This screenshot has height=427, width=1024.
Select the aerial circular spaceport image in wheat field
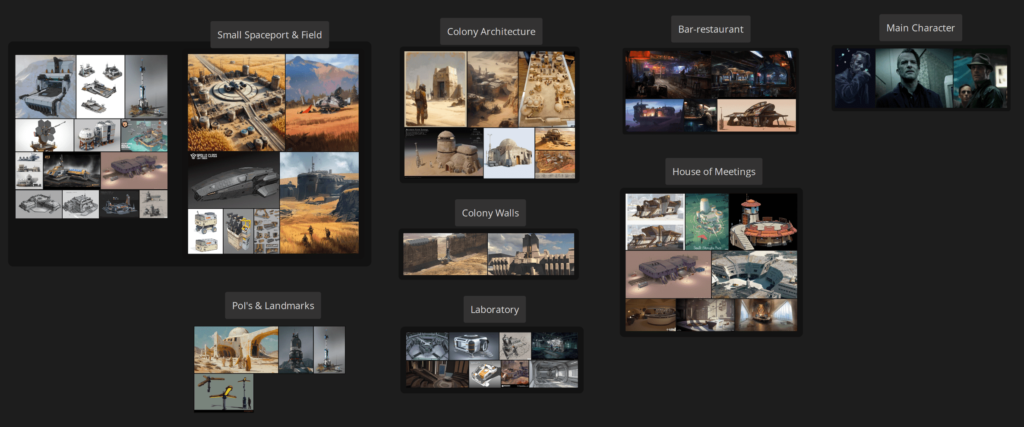click(236, 102)
